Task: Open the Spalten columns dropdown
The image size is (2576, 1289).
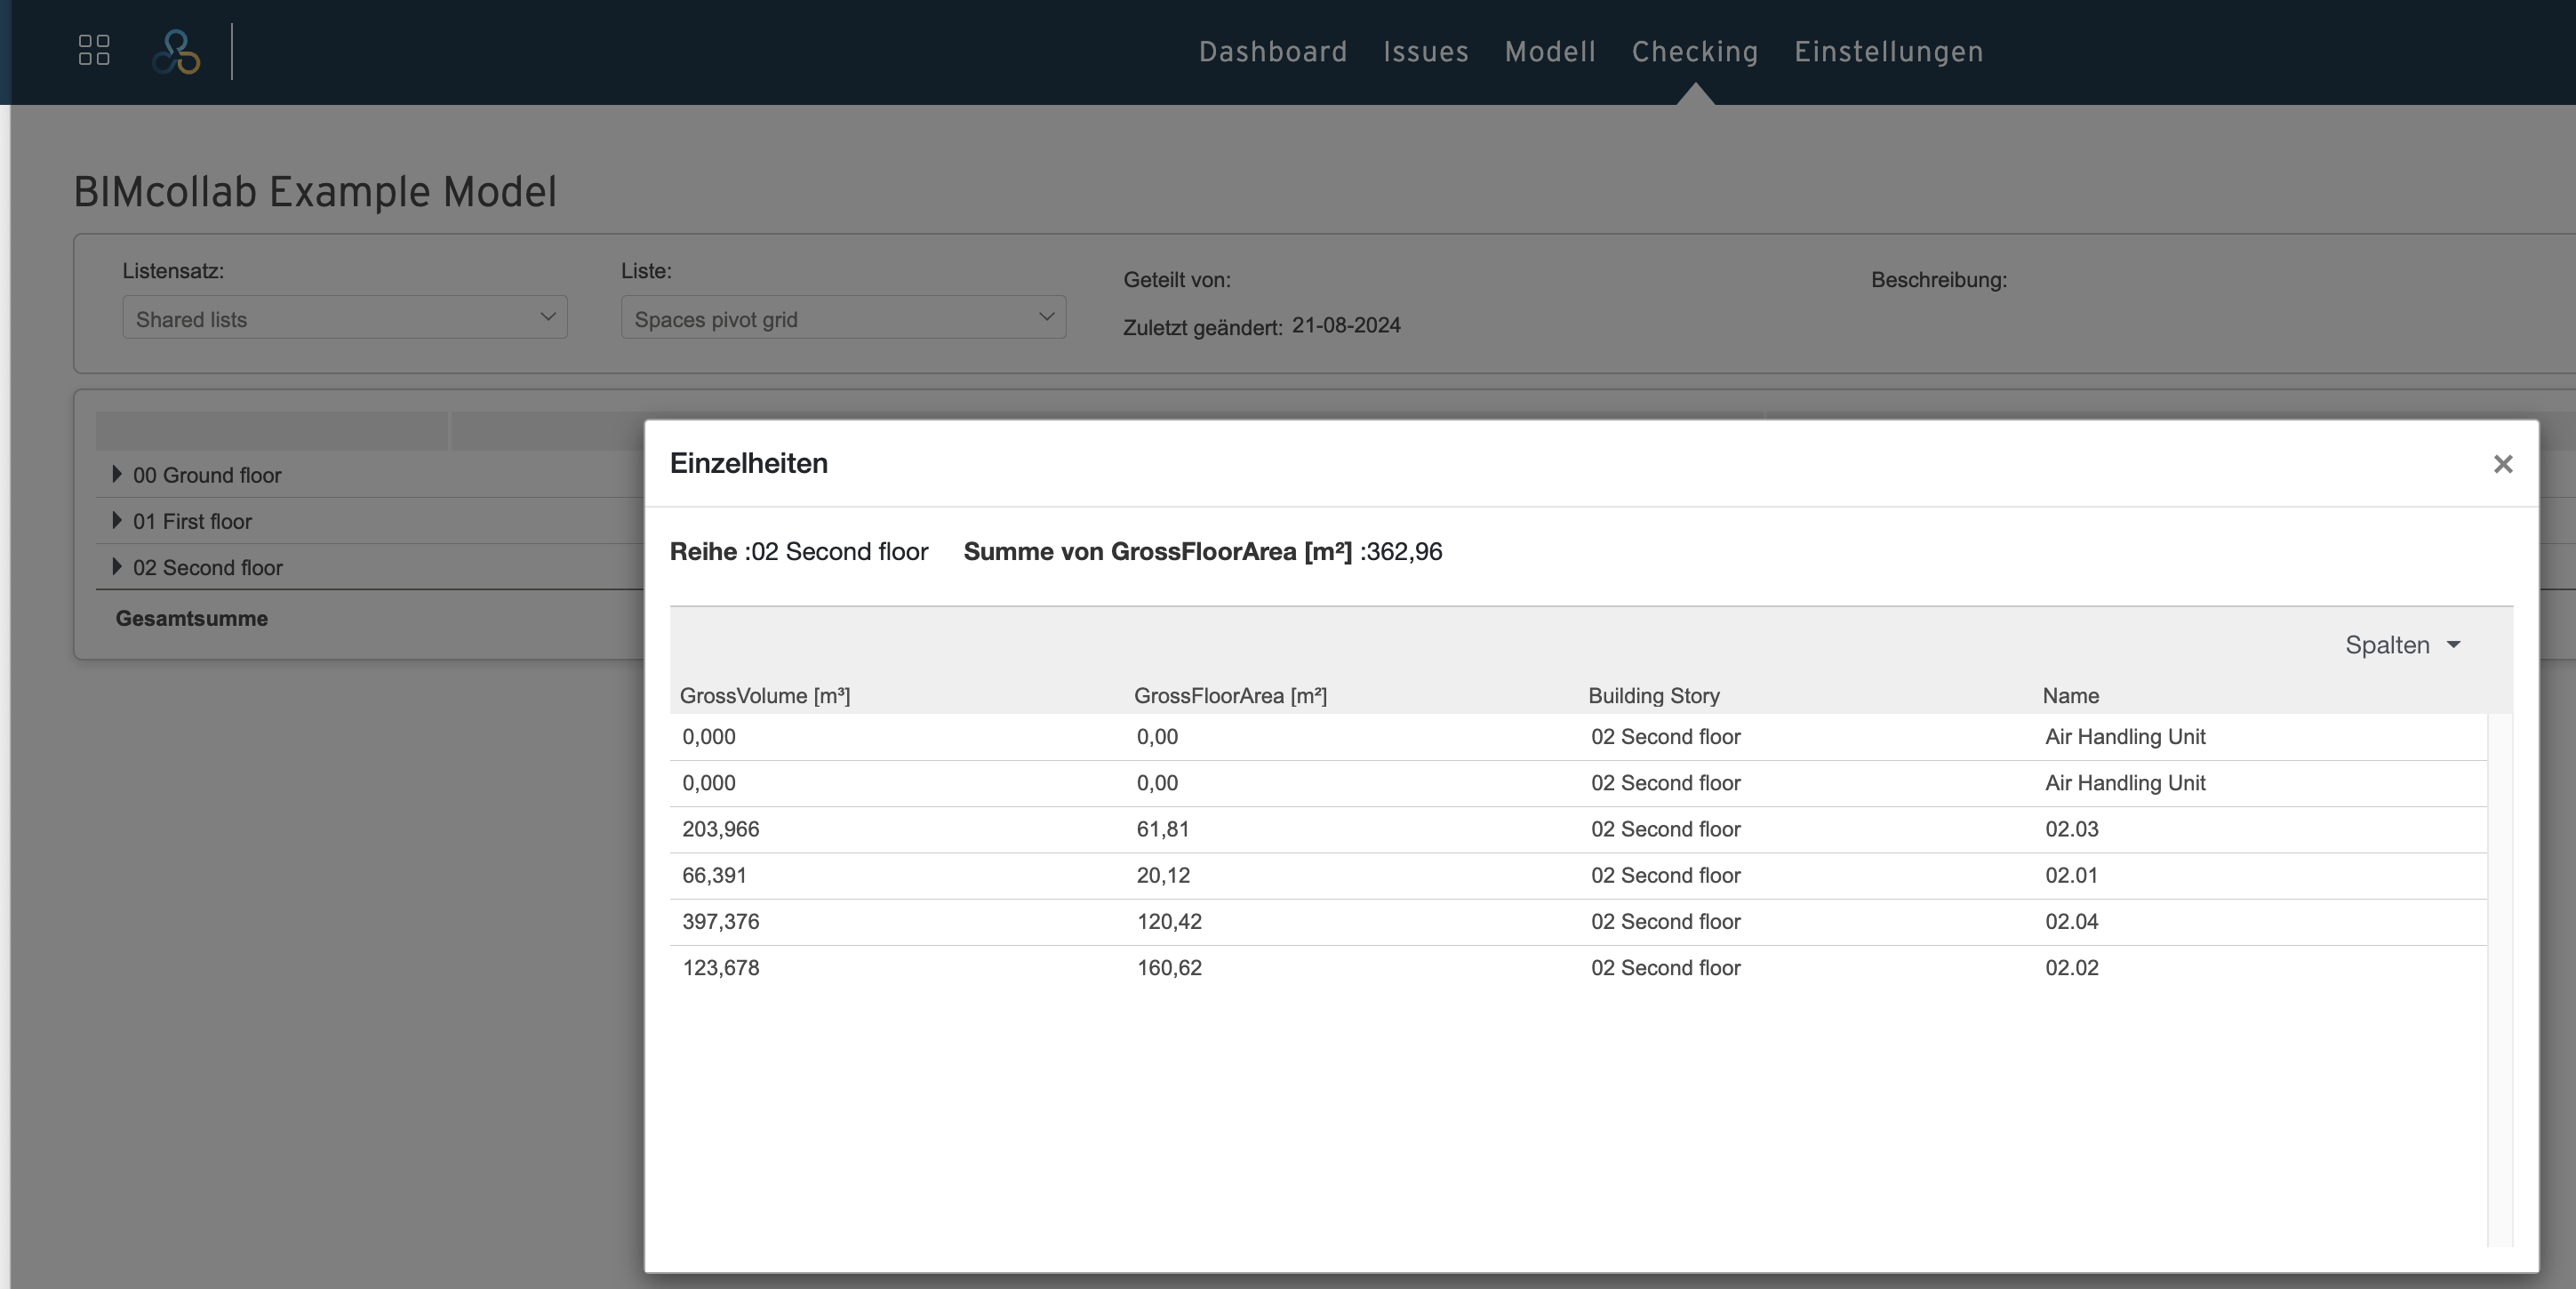Action: pos(2402,645)
